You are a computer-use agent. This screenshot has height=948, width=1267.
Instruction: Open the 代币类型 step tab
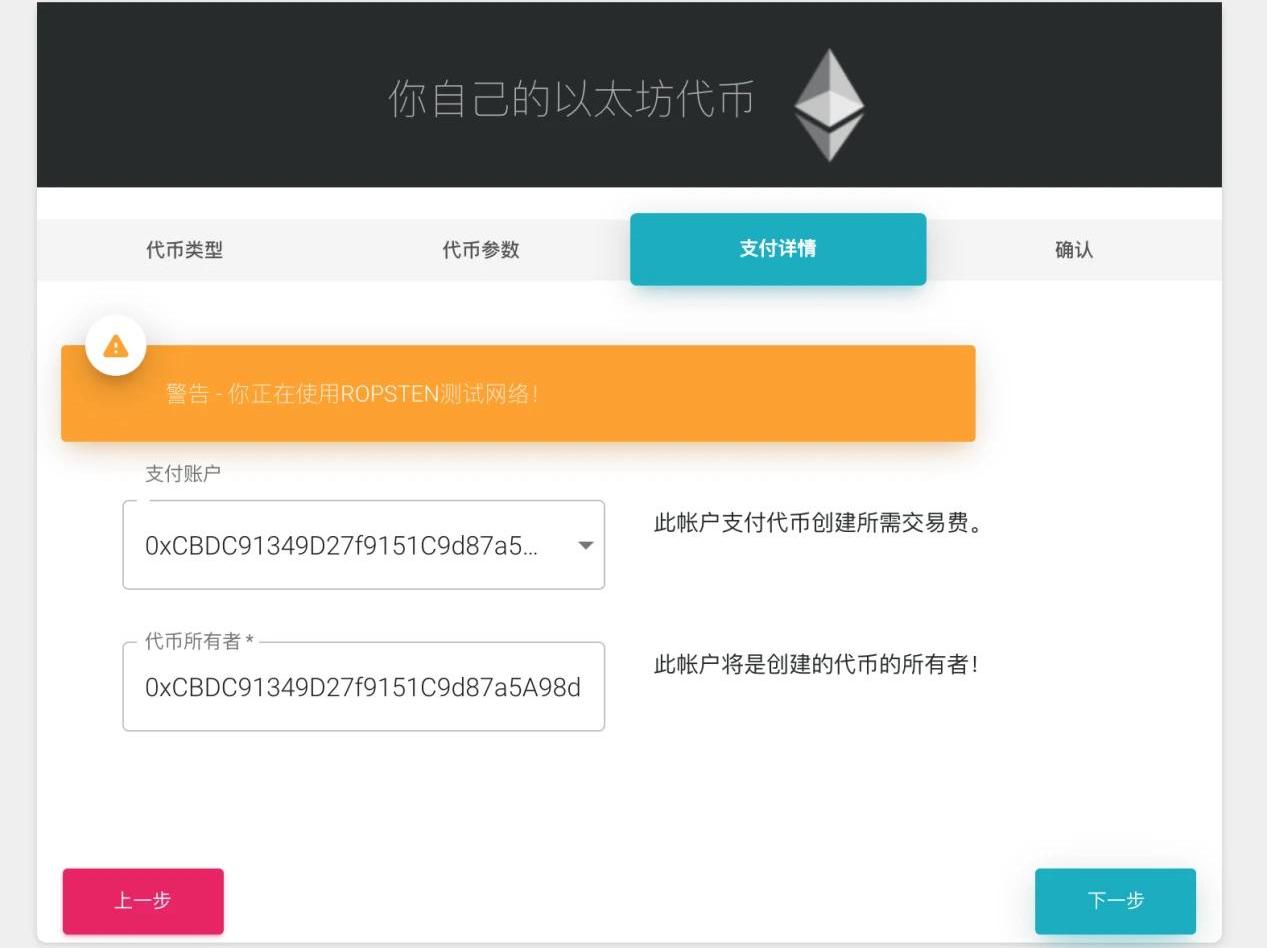tap(184, 250)
